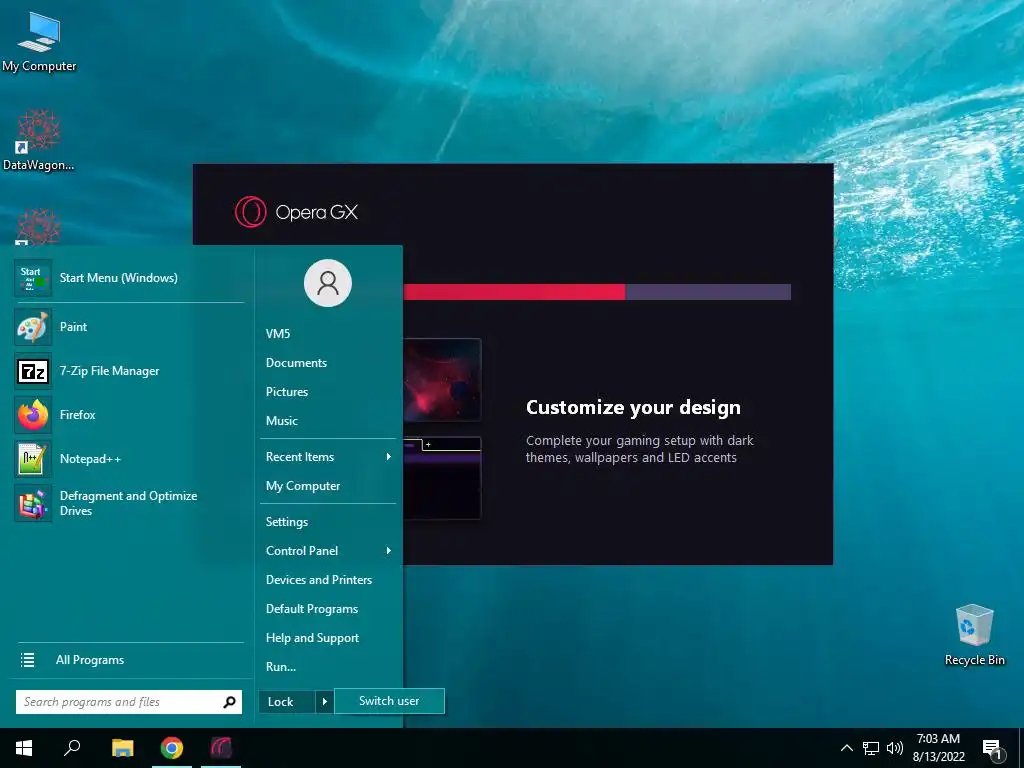Select the My Computer desktop icon
The width and height of the screenshot is (1024, 768).
tap(39, 40)
